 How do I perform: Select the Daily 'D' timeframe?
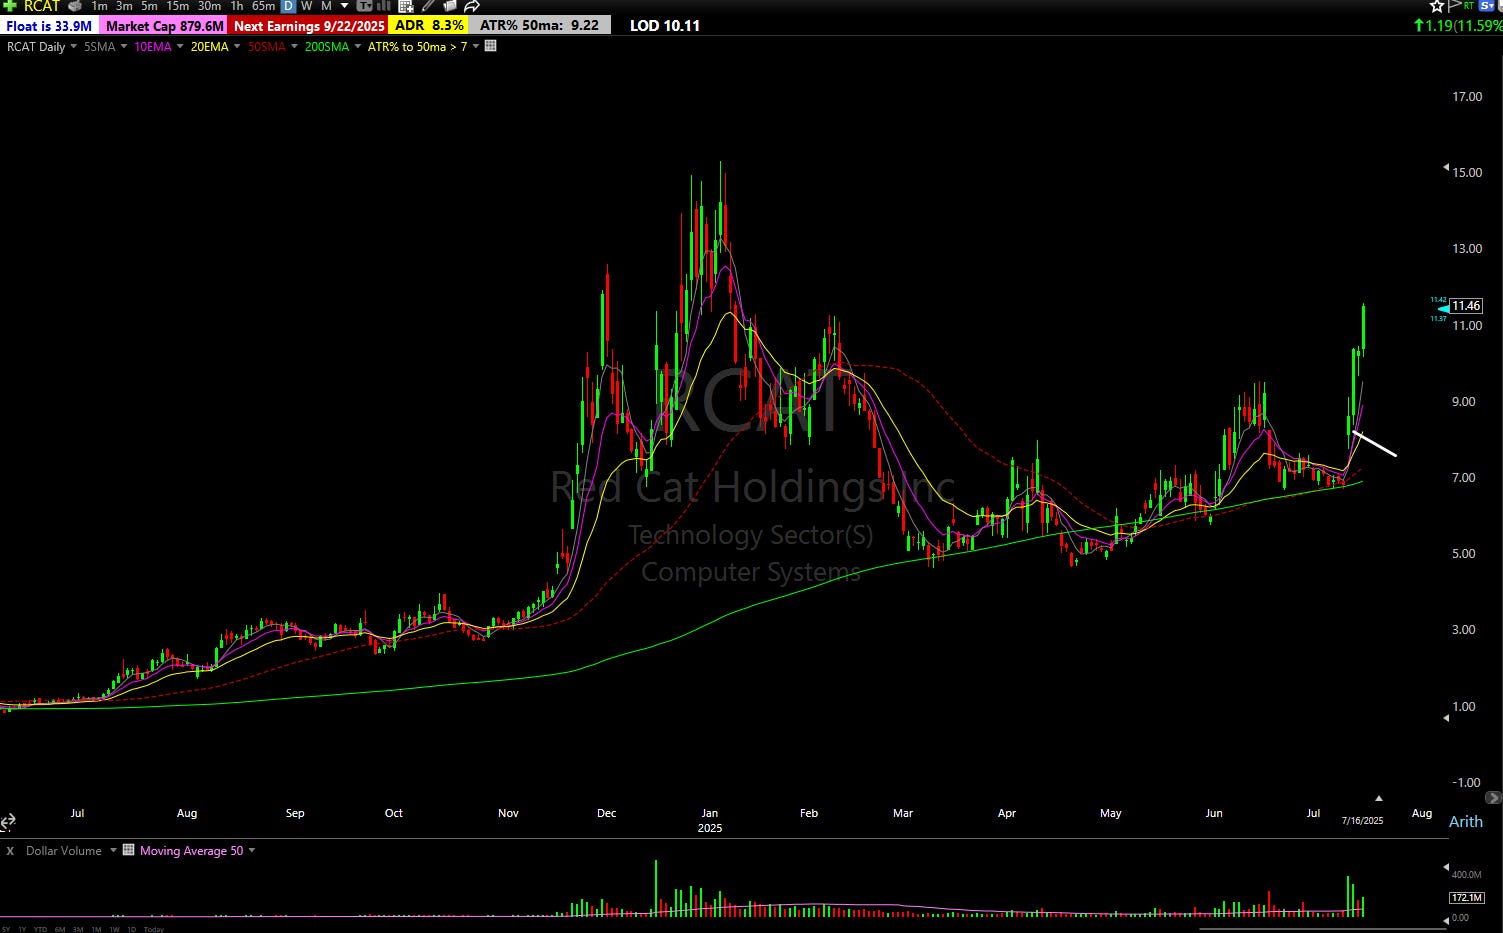pyautogui.click(x=288, y=6)
